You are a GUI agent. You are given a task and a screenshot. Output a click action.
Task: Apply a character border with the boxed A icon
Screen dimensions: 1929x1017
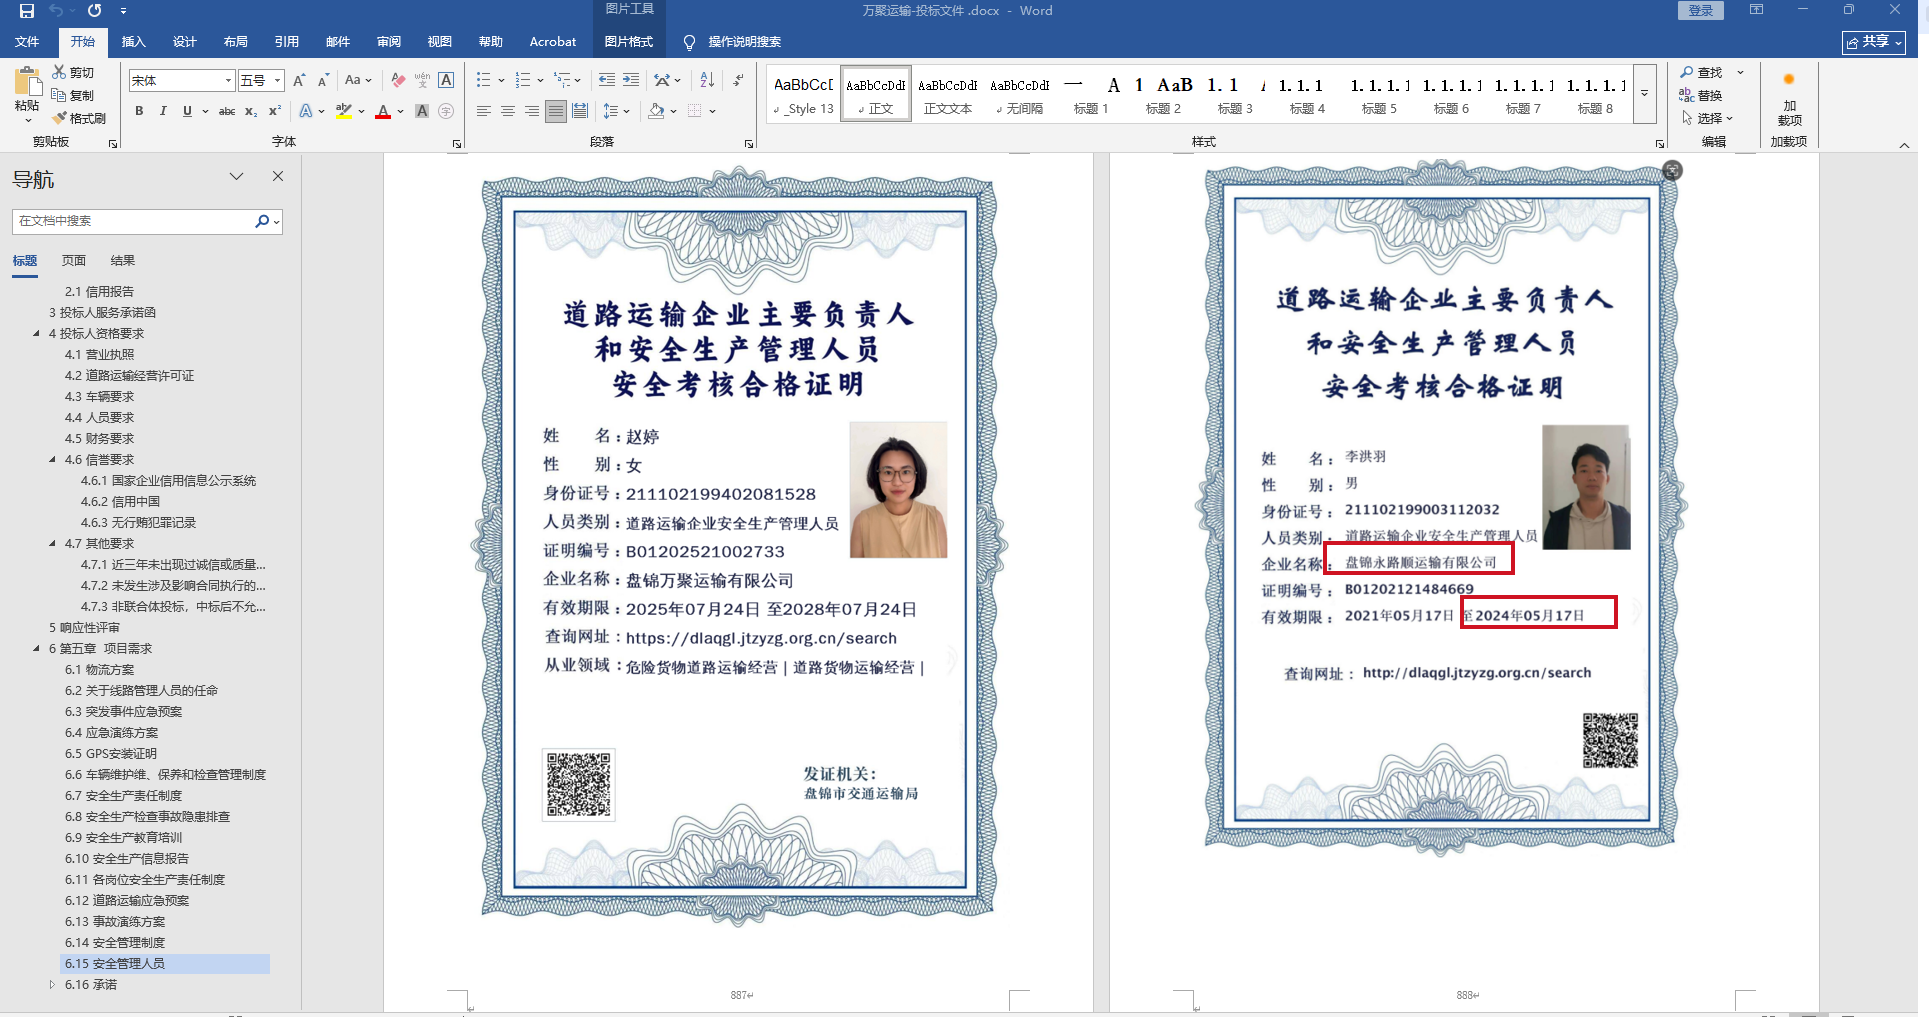pyautogui.click(x=446, y=80)
